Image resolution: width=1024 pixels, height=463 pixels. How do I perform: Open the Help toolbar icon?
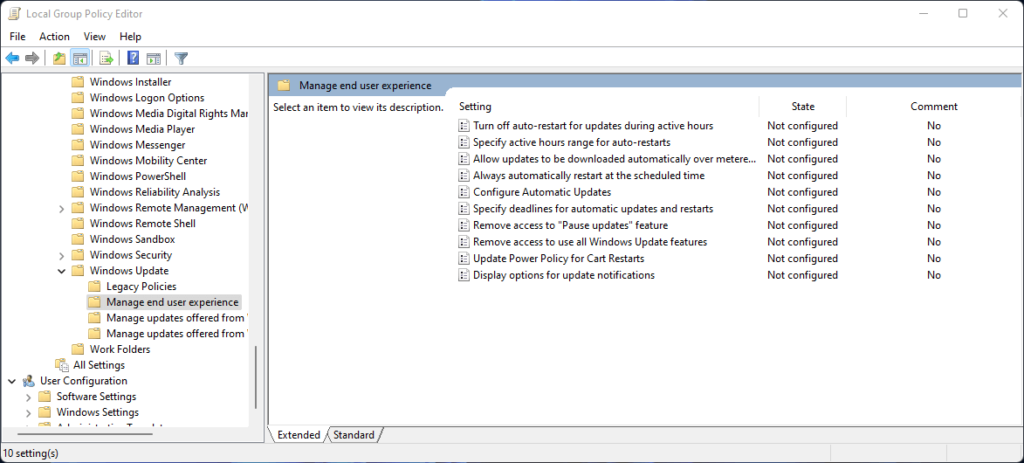(133, 59)
